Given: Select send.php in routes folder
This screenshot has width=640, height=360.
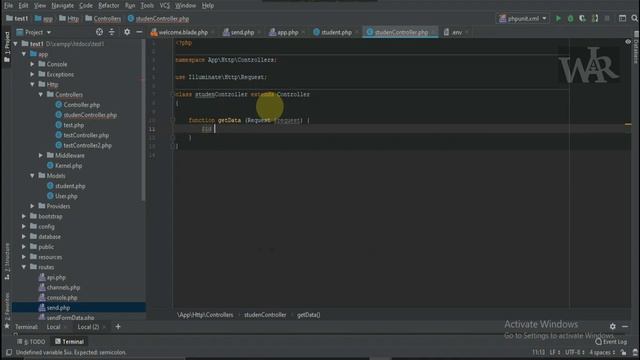Looking at the screenshot, I should [58, 308].
